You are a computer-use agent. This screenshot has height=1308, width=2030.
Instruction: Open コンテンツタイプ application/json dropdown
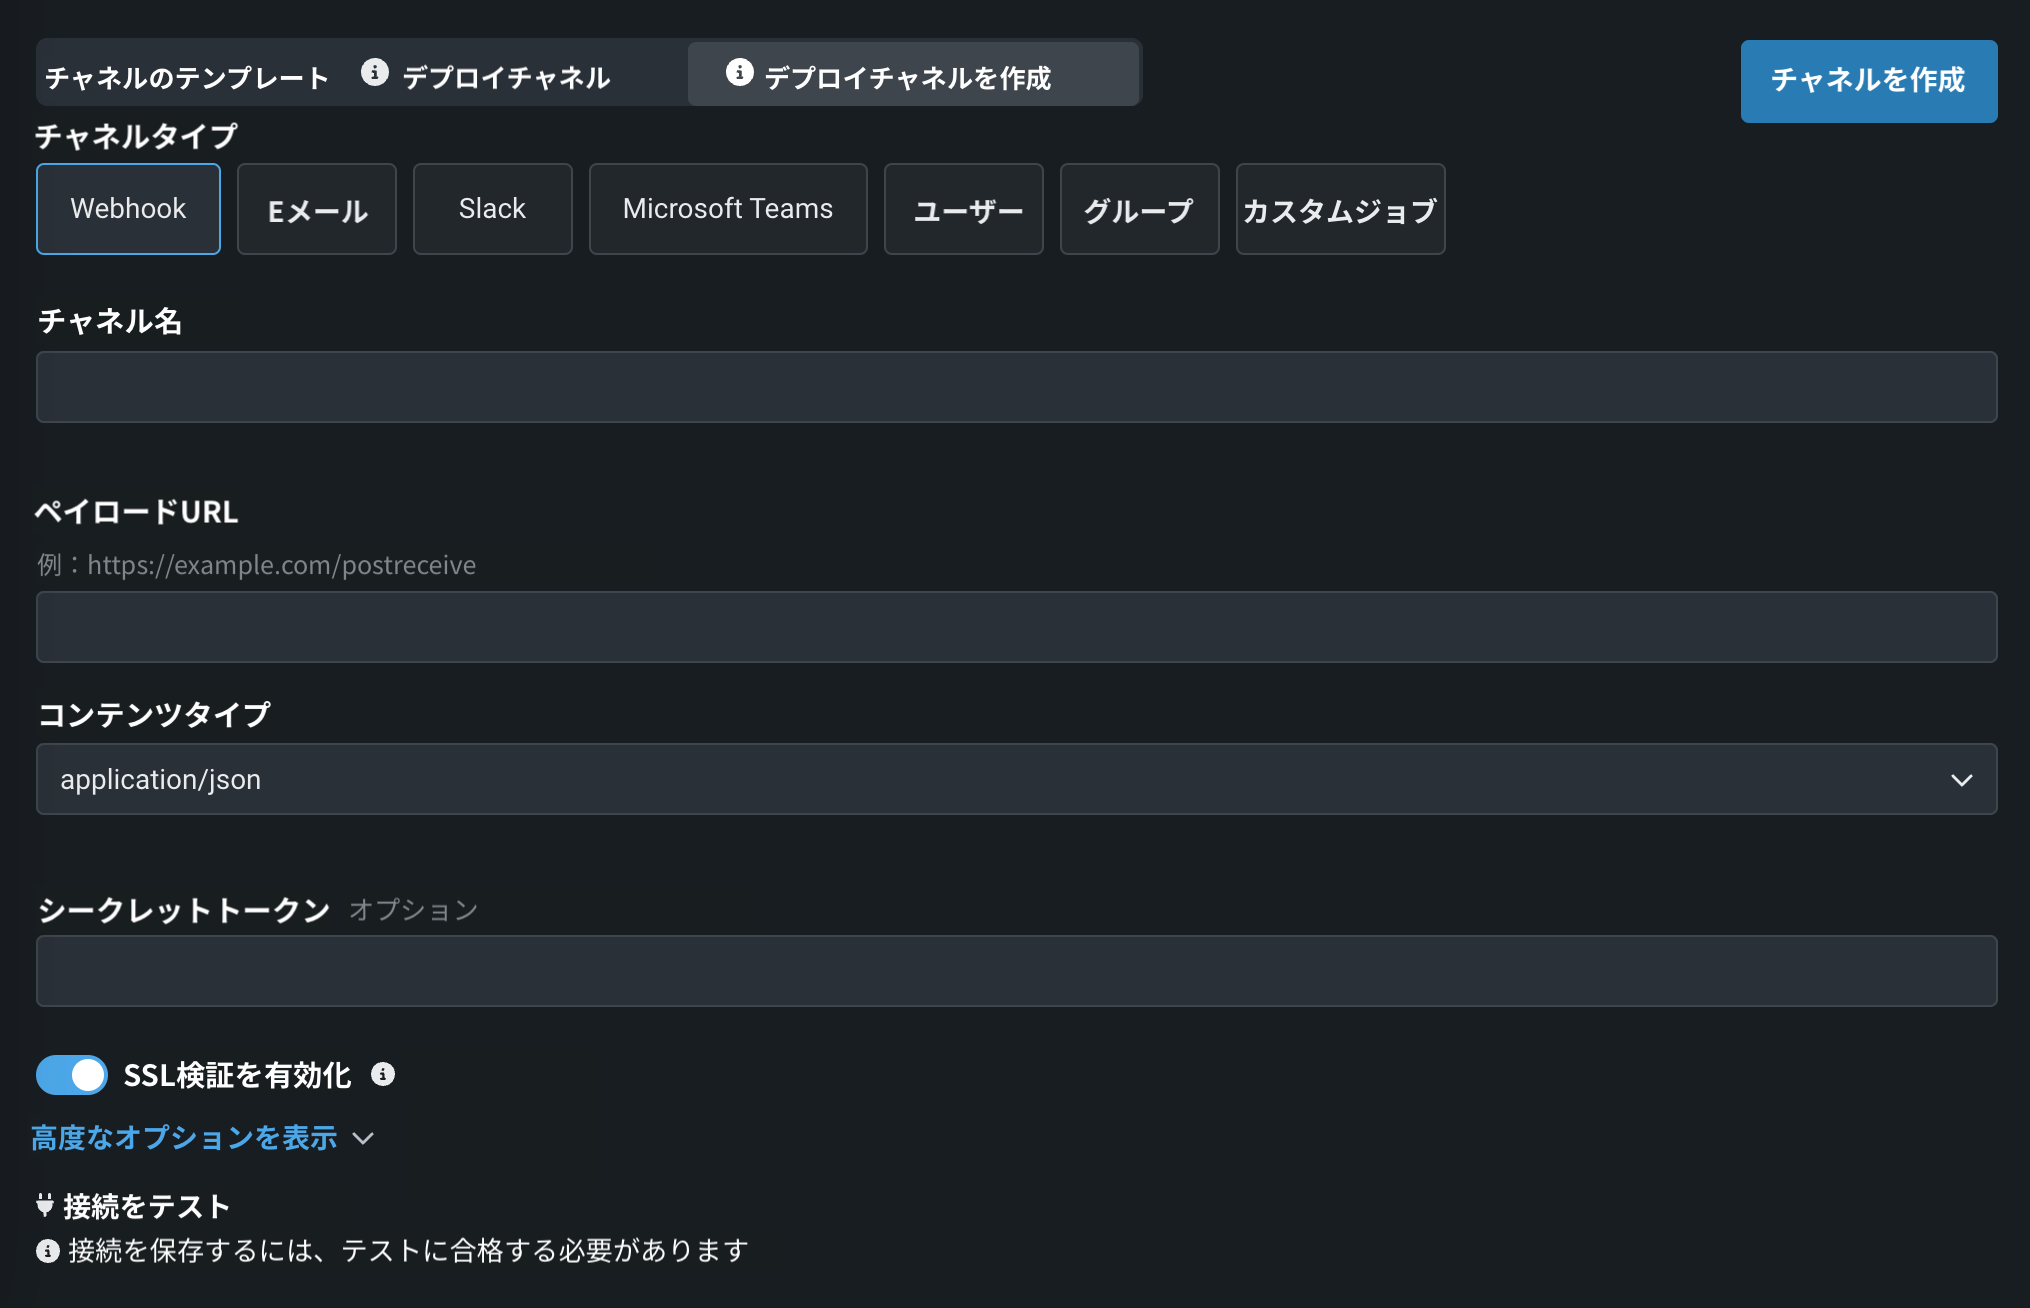[x=1016, y=779]
